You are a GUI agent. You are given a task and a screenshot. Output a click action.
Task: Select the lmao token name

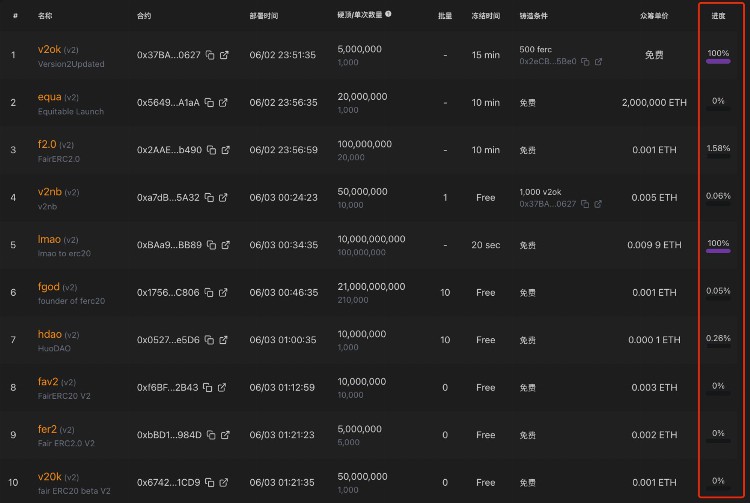(50, 239)
